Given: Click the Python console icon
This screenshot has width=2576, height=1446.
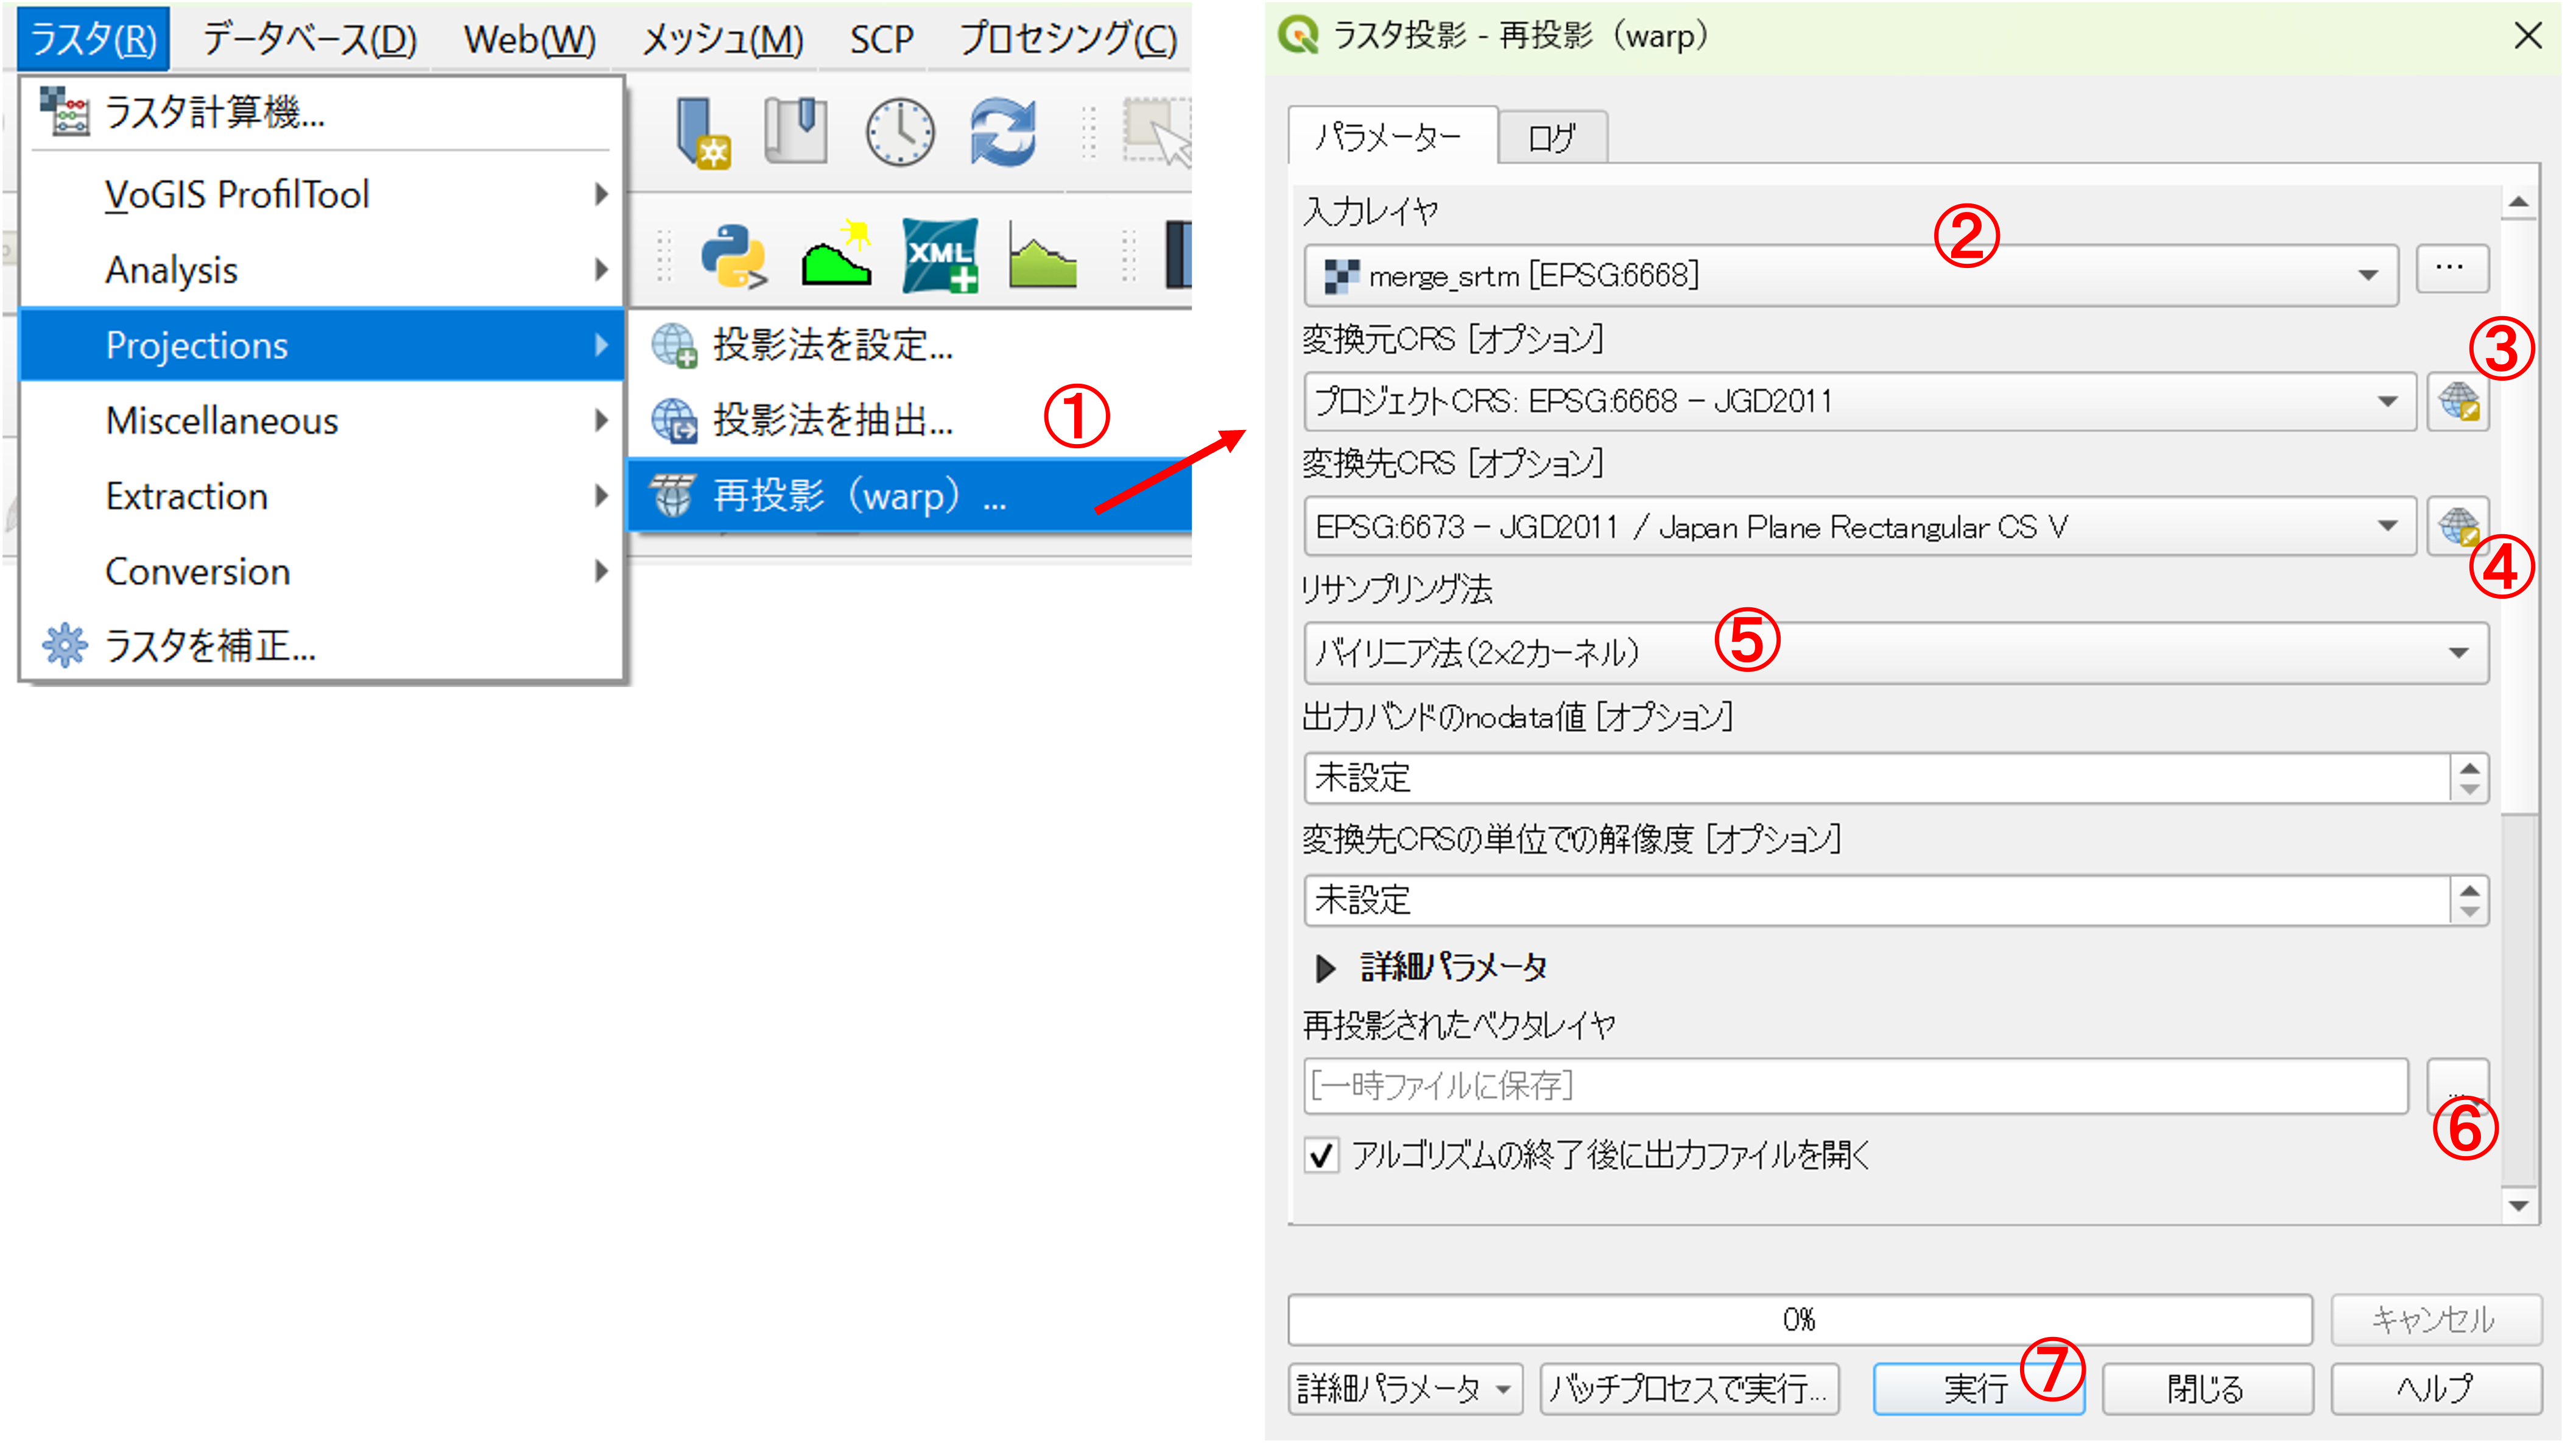Looking at the screenshot, I should [733, 256].
